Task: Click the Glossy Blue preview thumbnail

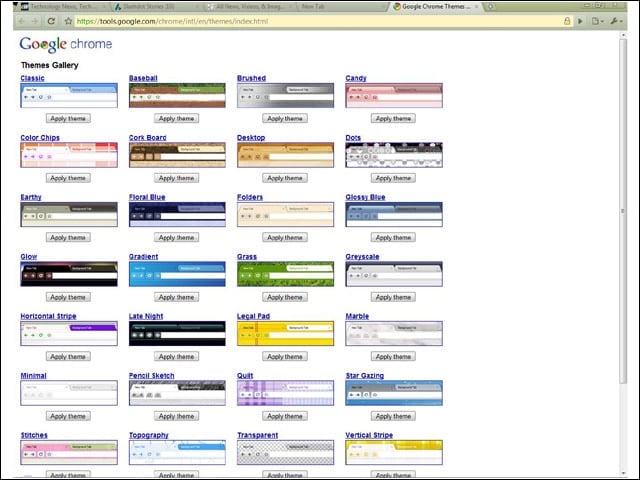Action: pyautogui.click(x=394, y=215)
